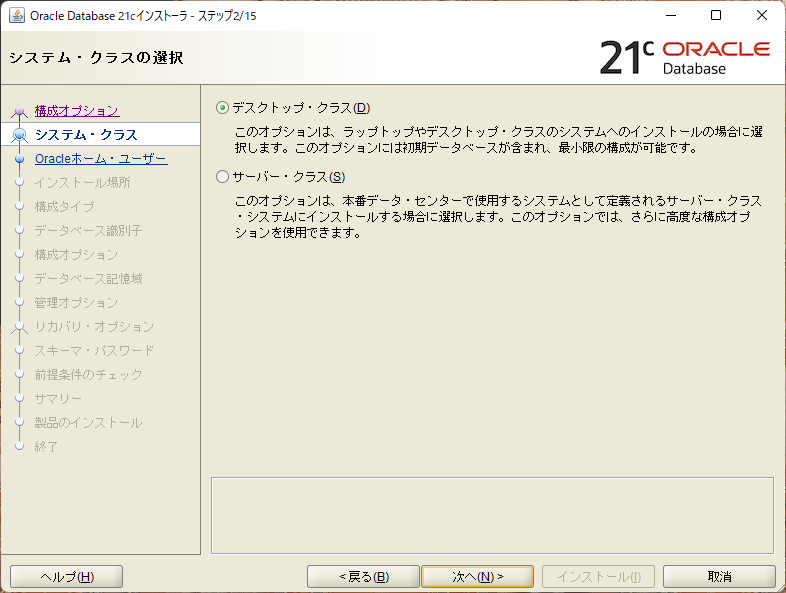
Task: Click the step marker icon beside 構成オプション link
Action: pyautogui.click(x=20, y=111)
